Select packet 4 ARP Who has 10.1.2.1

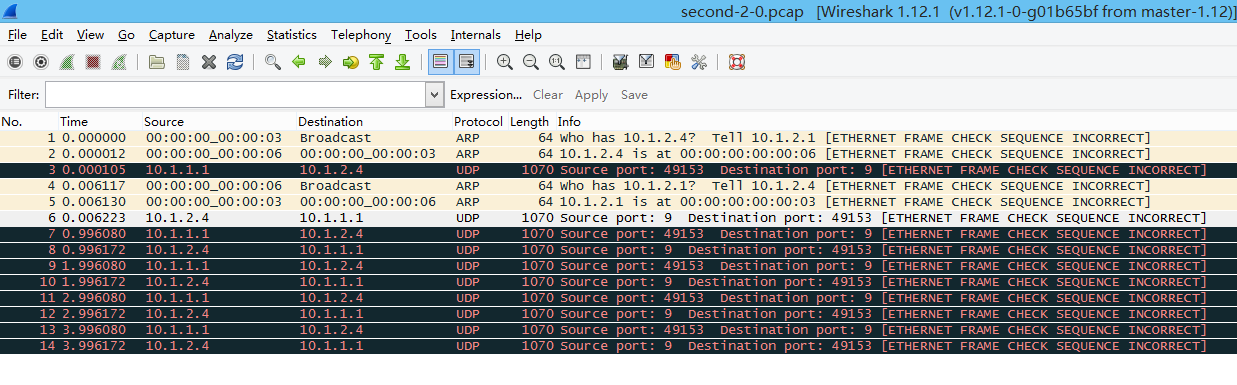pos(618,186)
